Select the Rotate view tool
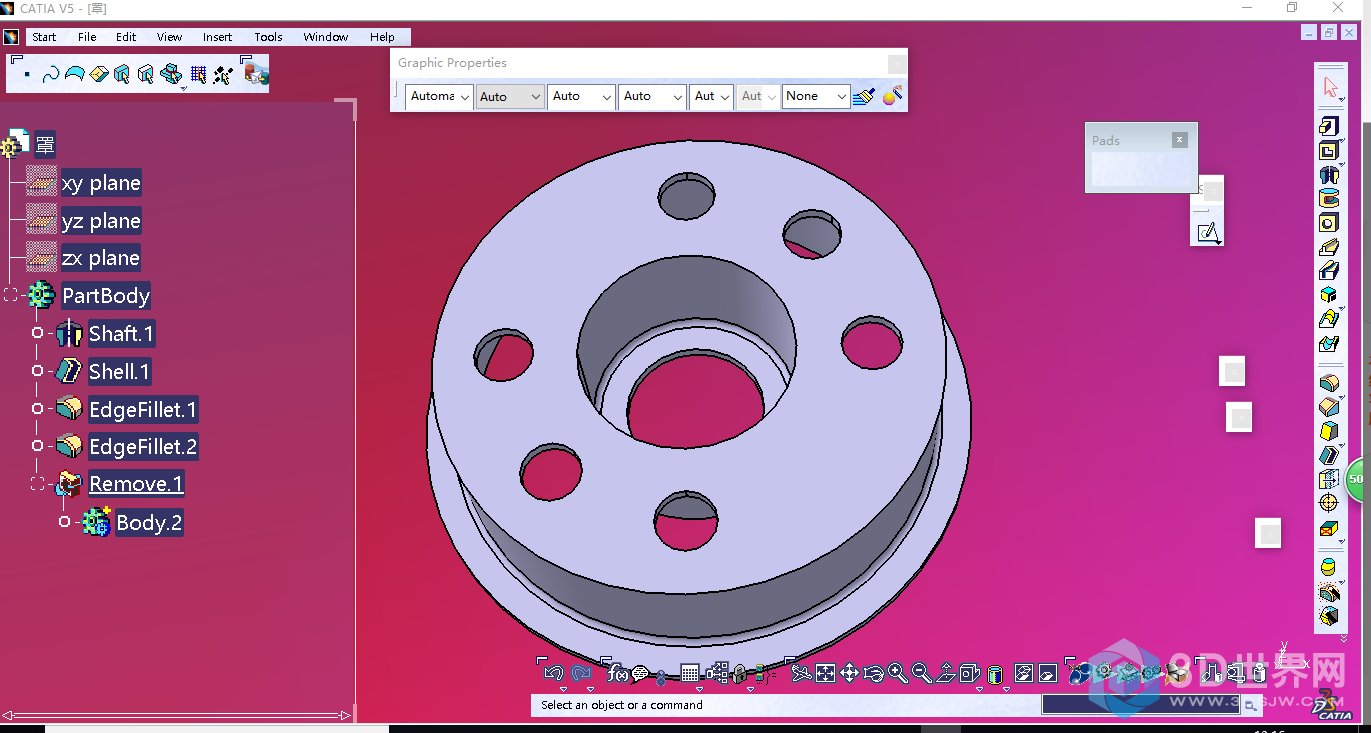Image resolution: width=1371 pixels, height=733 pixels. (874, 673)
